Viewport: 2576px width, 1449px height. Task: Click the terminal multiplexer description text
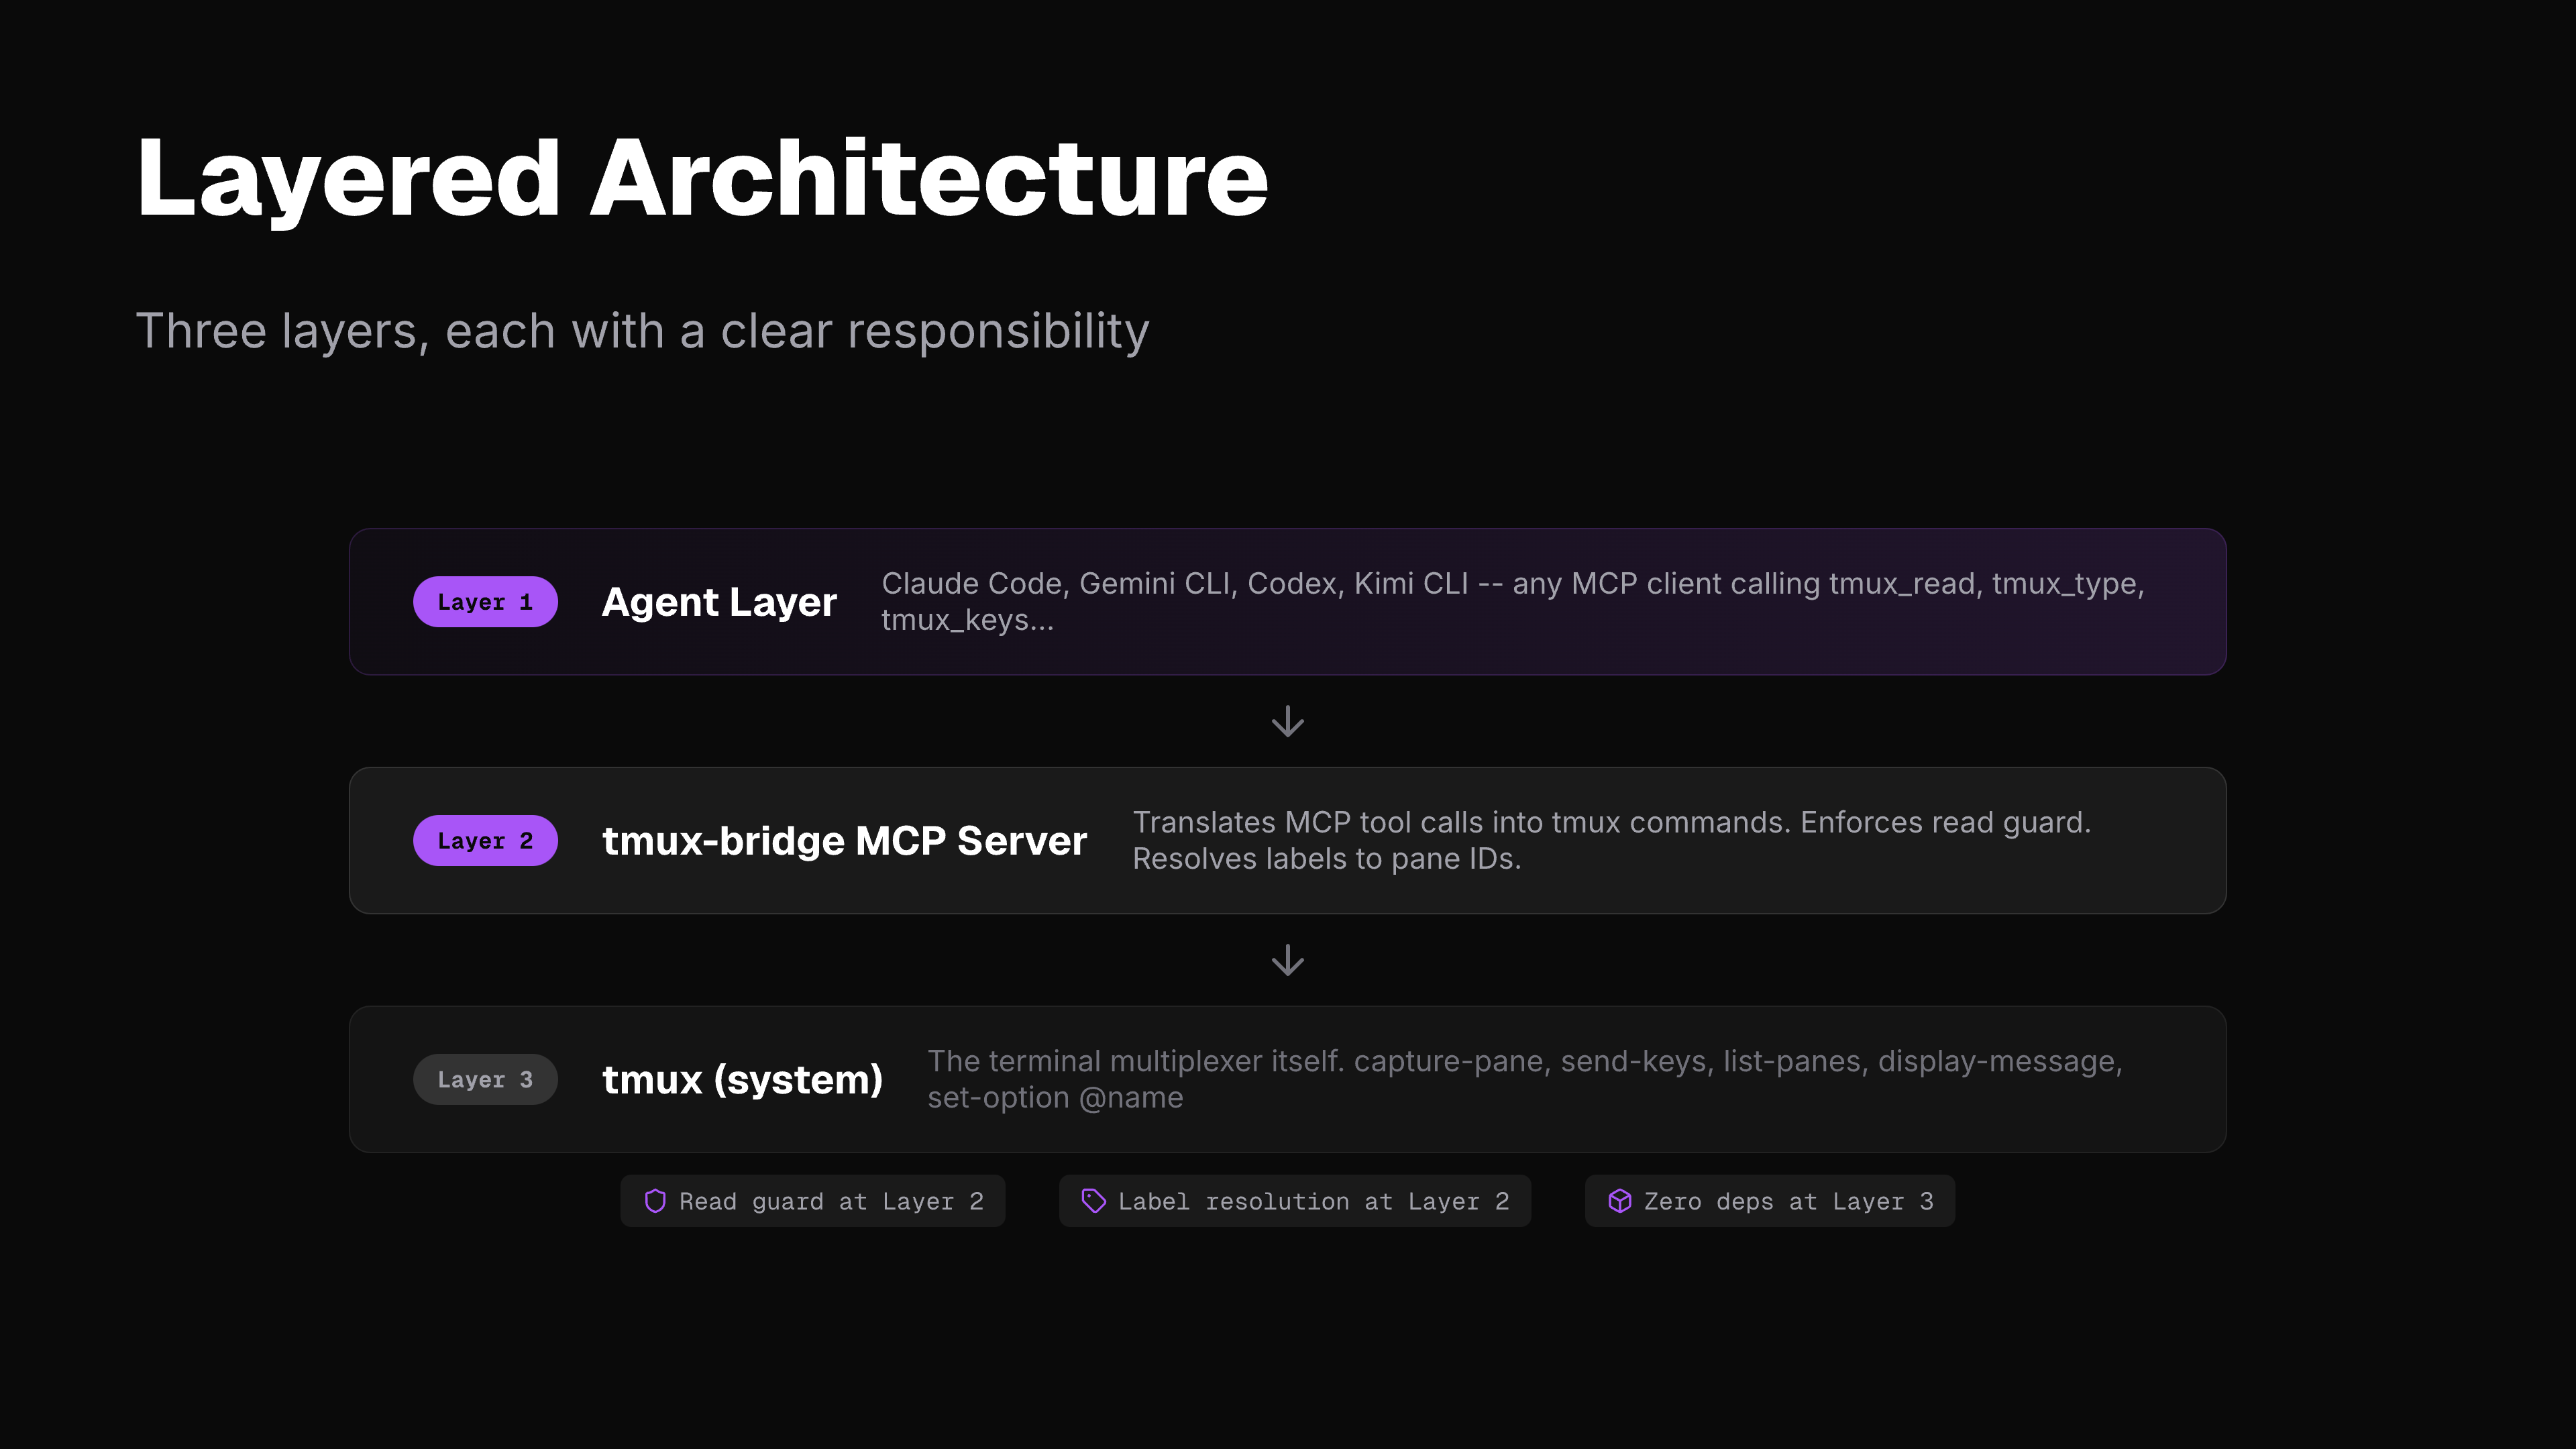[1524, 1062]
